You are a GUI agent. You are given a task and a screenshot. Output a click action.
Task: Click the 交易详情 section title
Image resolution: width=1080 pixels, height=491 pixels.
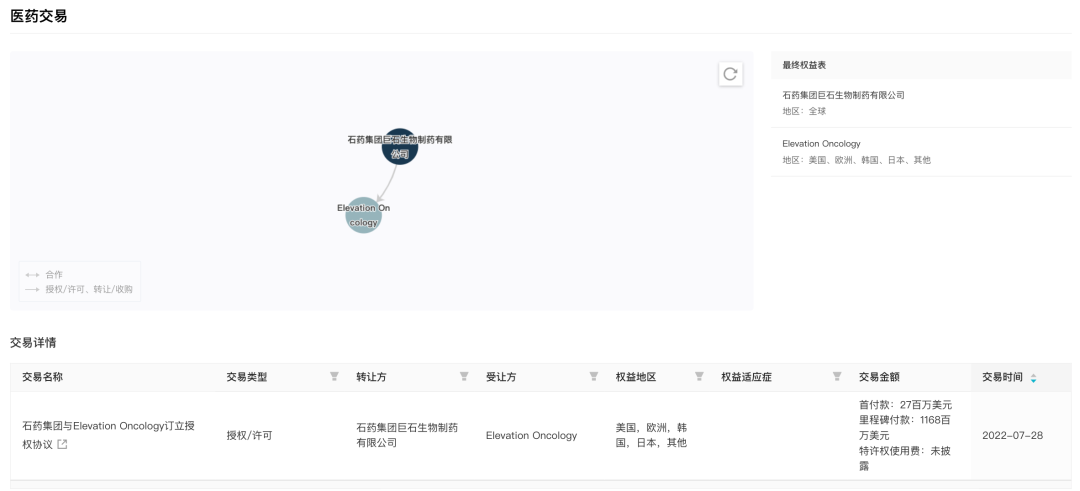tap(32, 342)
